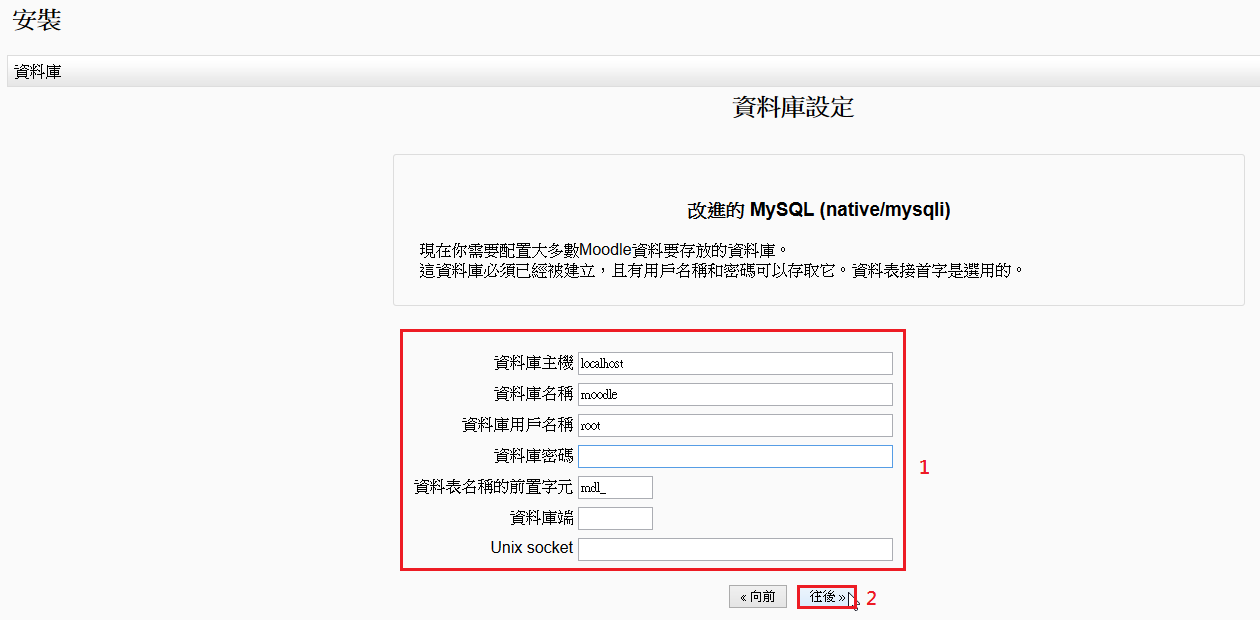This screenshot has height=620, width=1260.
Task: Focus the Unix socket text field
Action: [735, 549]
